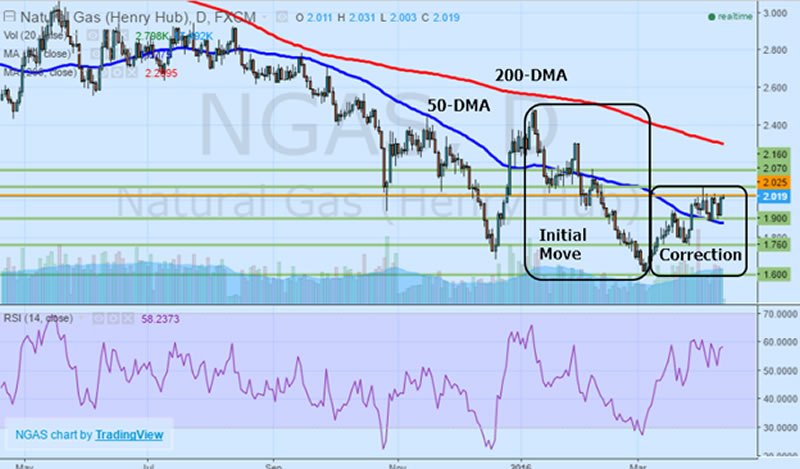Click the 2.800 price axis label

pyautogui.click(x=774, y=50)
